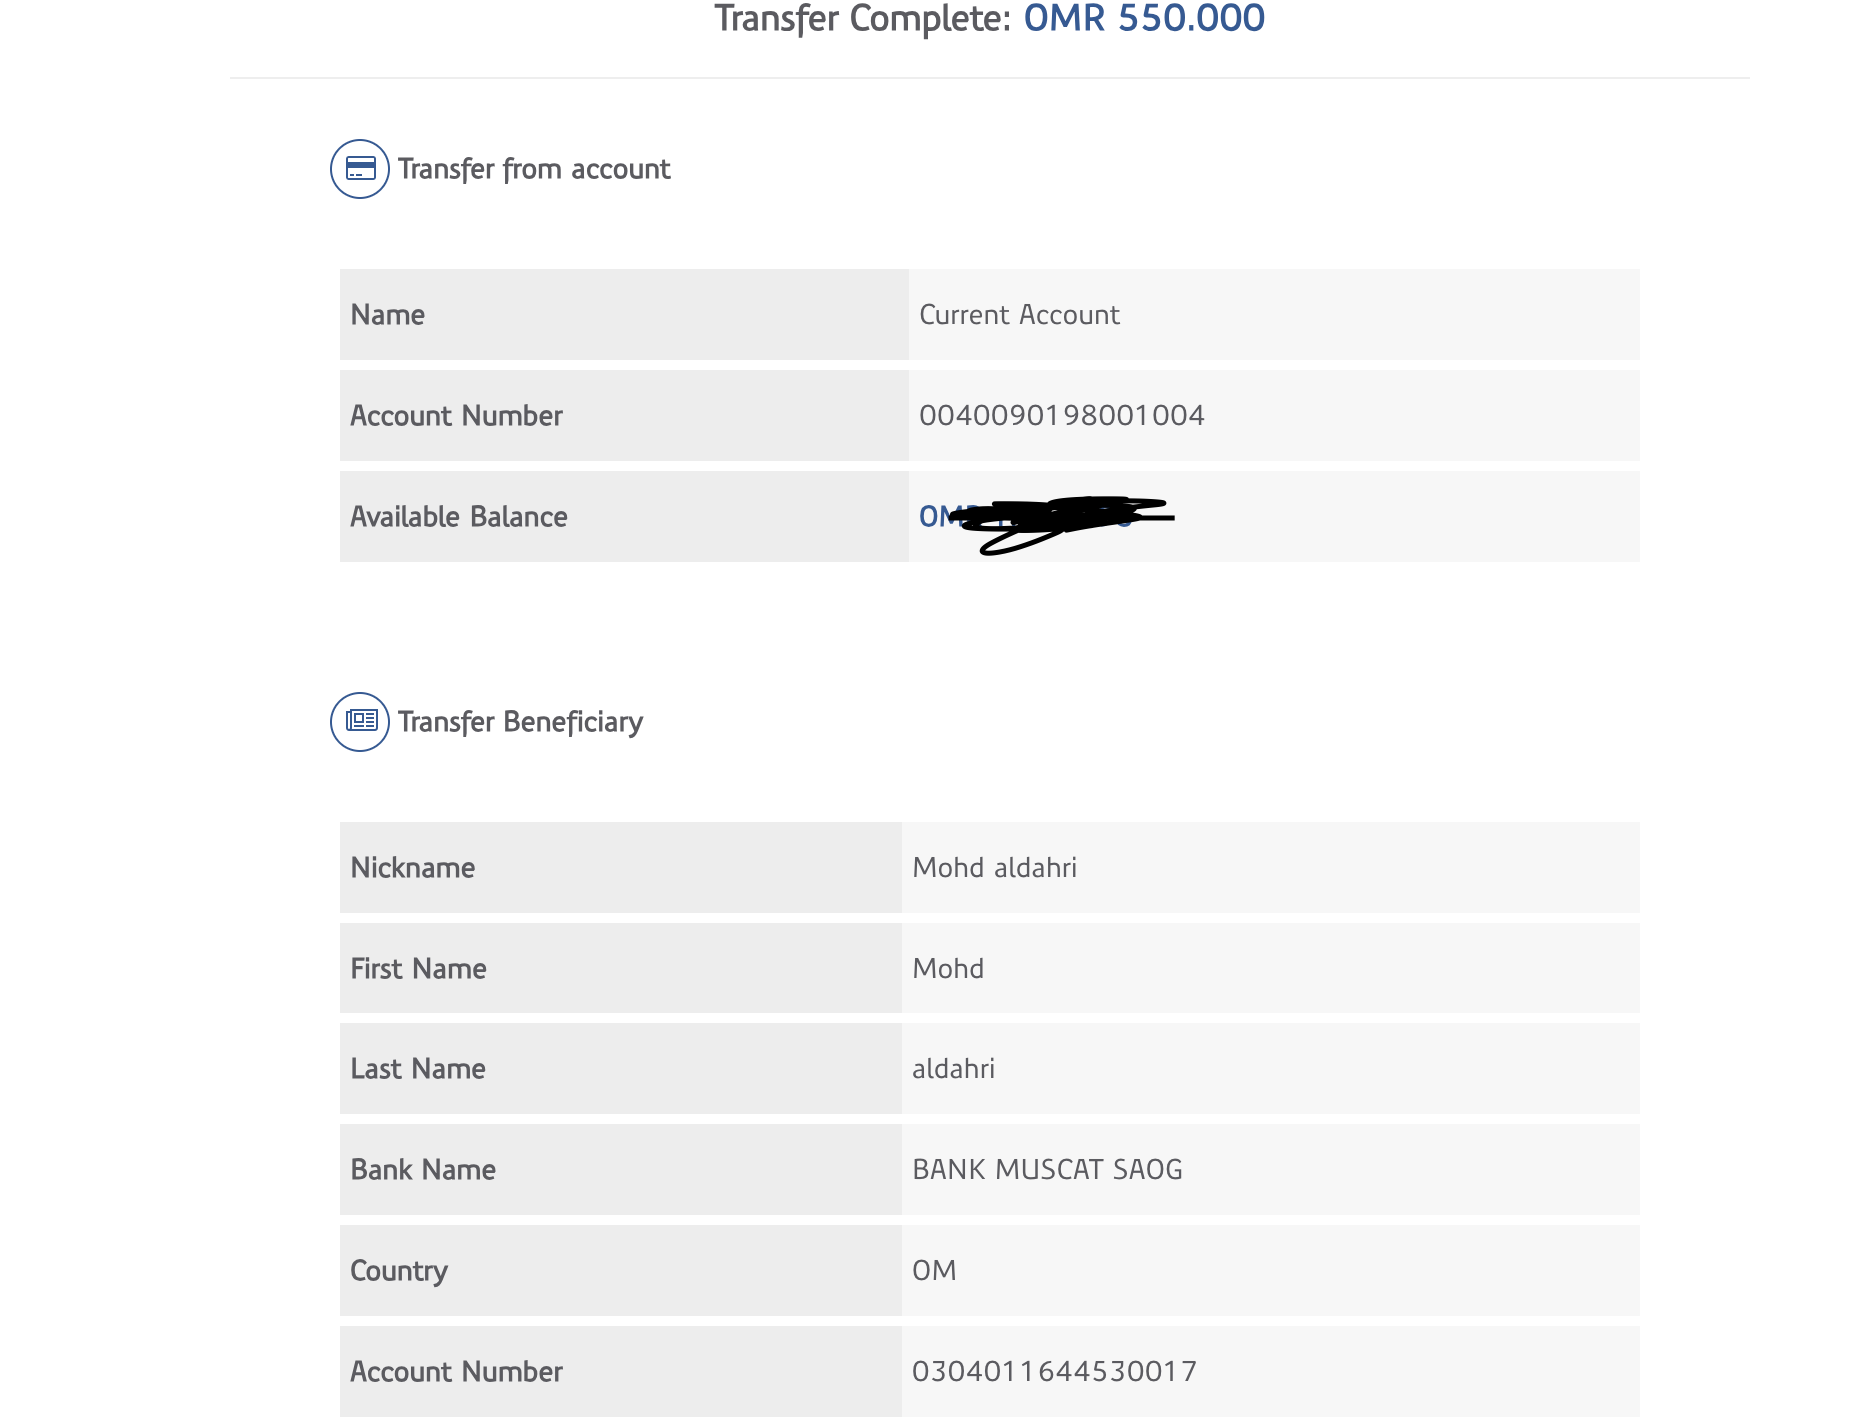Click the Current Account name value

[x=1019, y=315]
